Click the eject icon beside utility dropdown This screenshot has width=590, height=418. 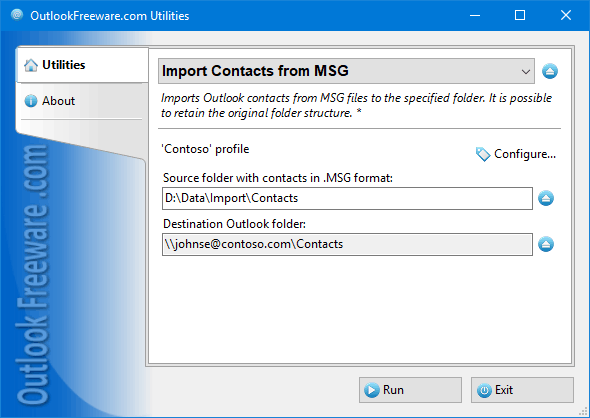coord(550,71)
